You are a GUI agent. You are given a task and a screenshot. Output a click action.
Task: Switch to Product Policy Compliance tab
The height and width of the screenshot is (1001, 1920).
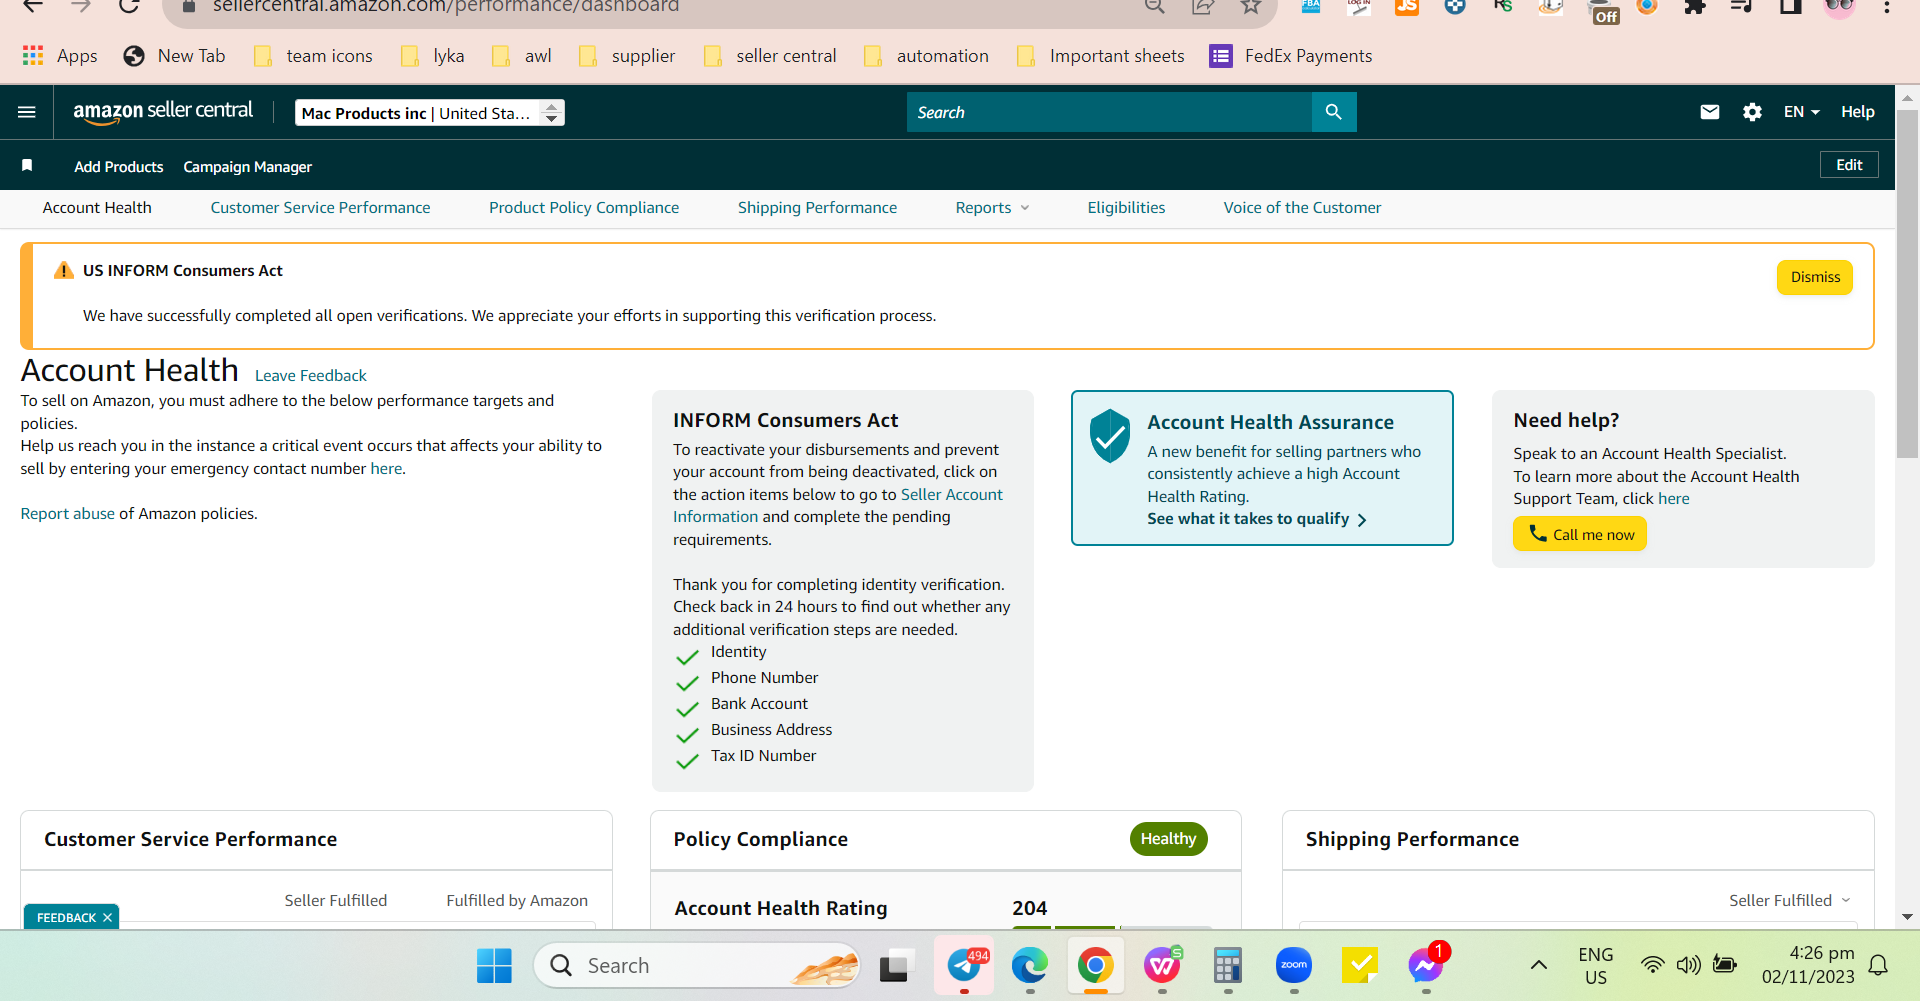[584, 208]
